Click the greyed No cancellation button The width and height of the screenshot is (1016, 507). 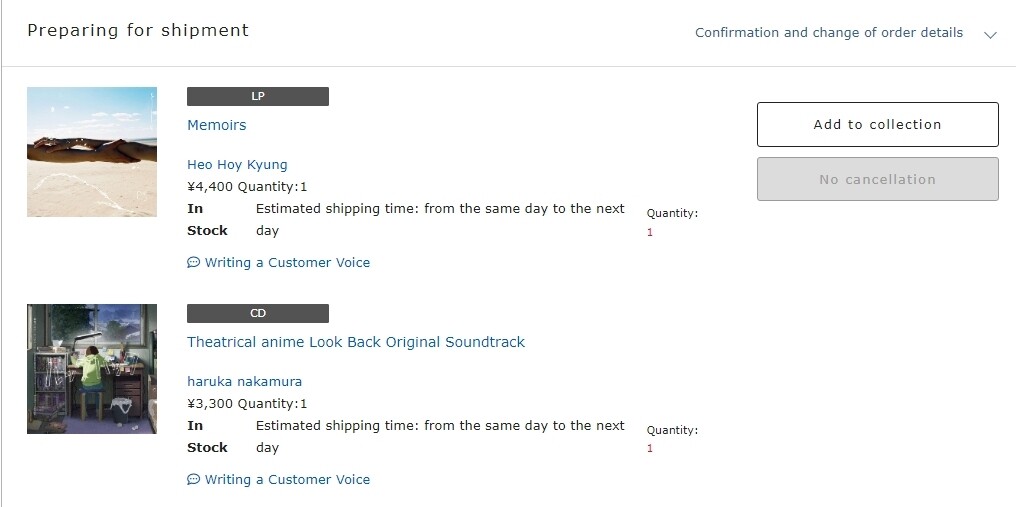[x=877, y=180]
